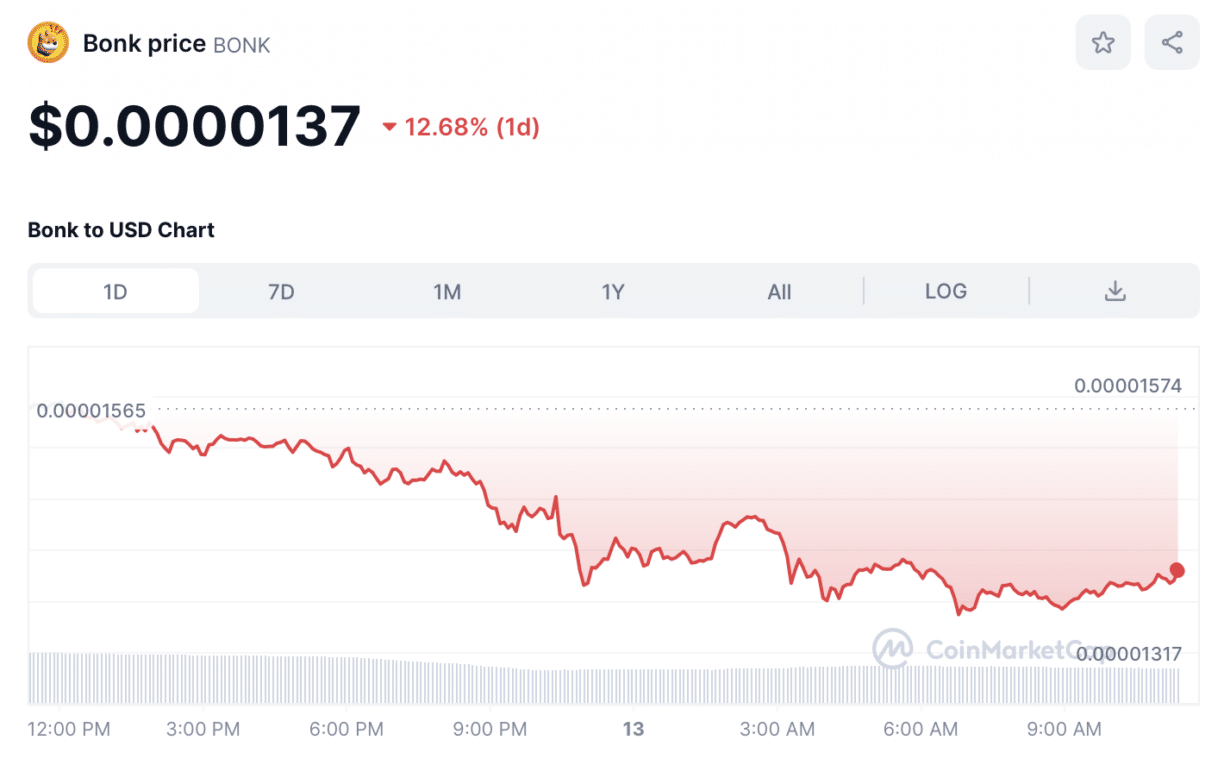Click the 6:00 PM time axis label
Viewport: 1224px width, 759px height.
346,729
